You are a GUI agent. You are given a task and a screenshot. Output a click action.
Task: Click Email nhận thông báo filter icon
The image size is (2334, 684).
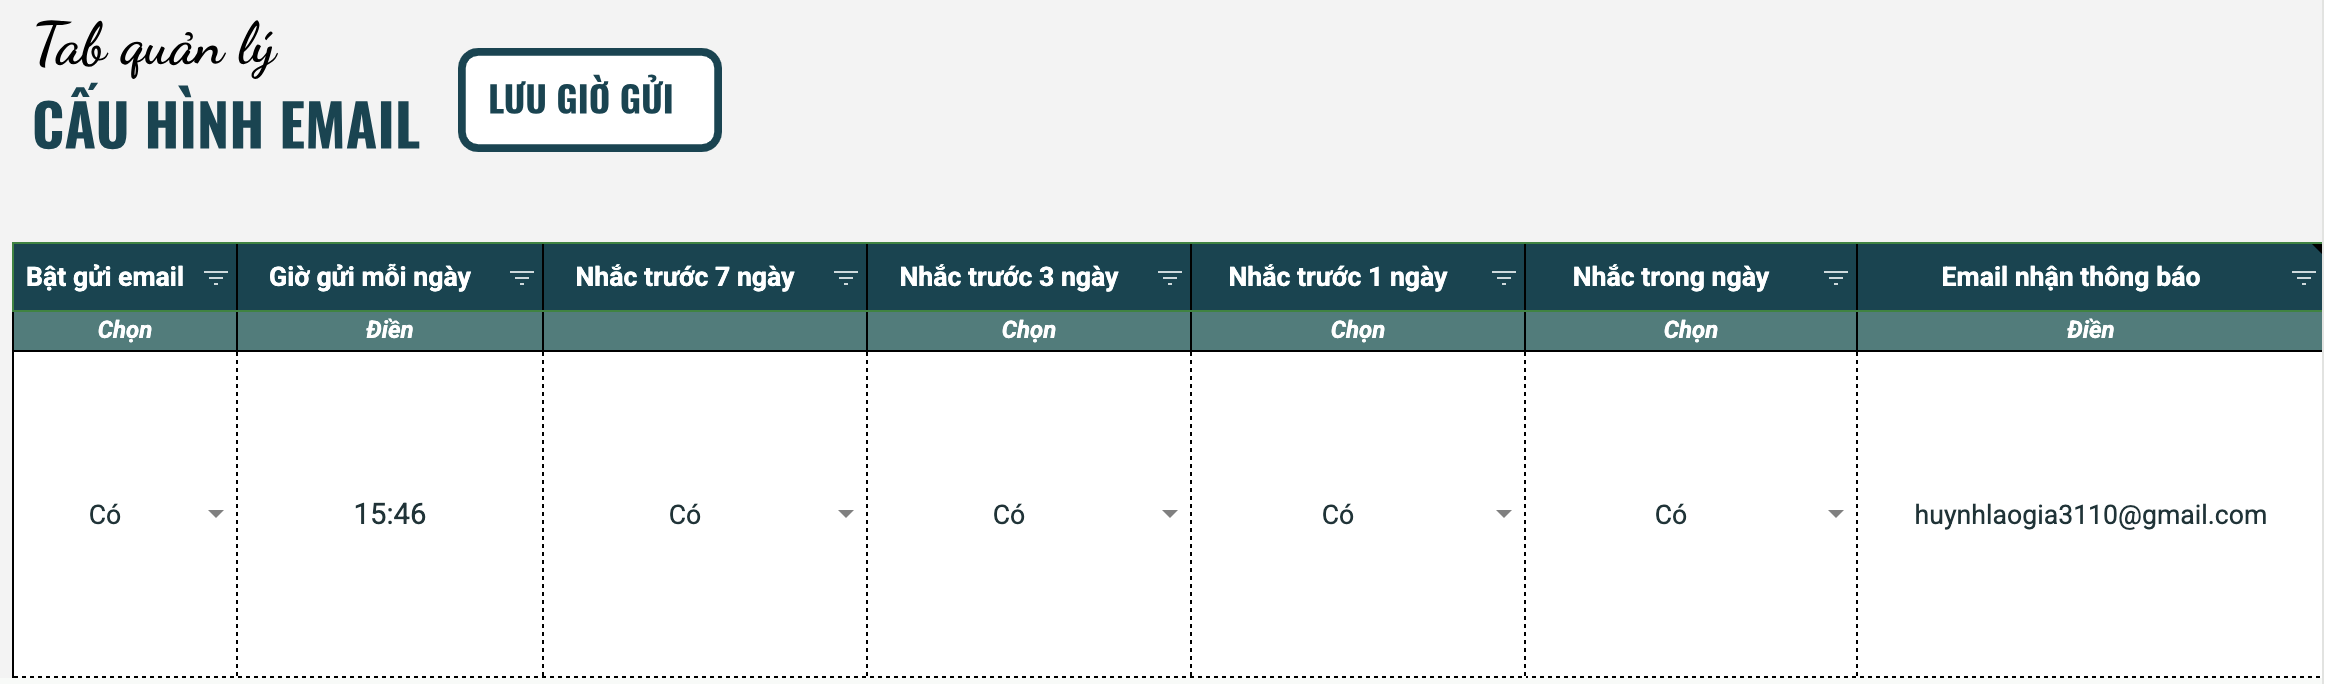click(x=2303, y=278)
